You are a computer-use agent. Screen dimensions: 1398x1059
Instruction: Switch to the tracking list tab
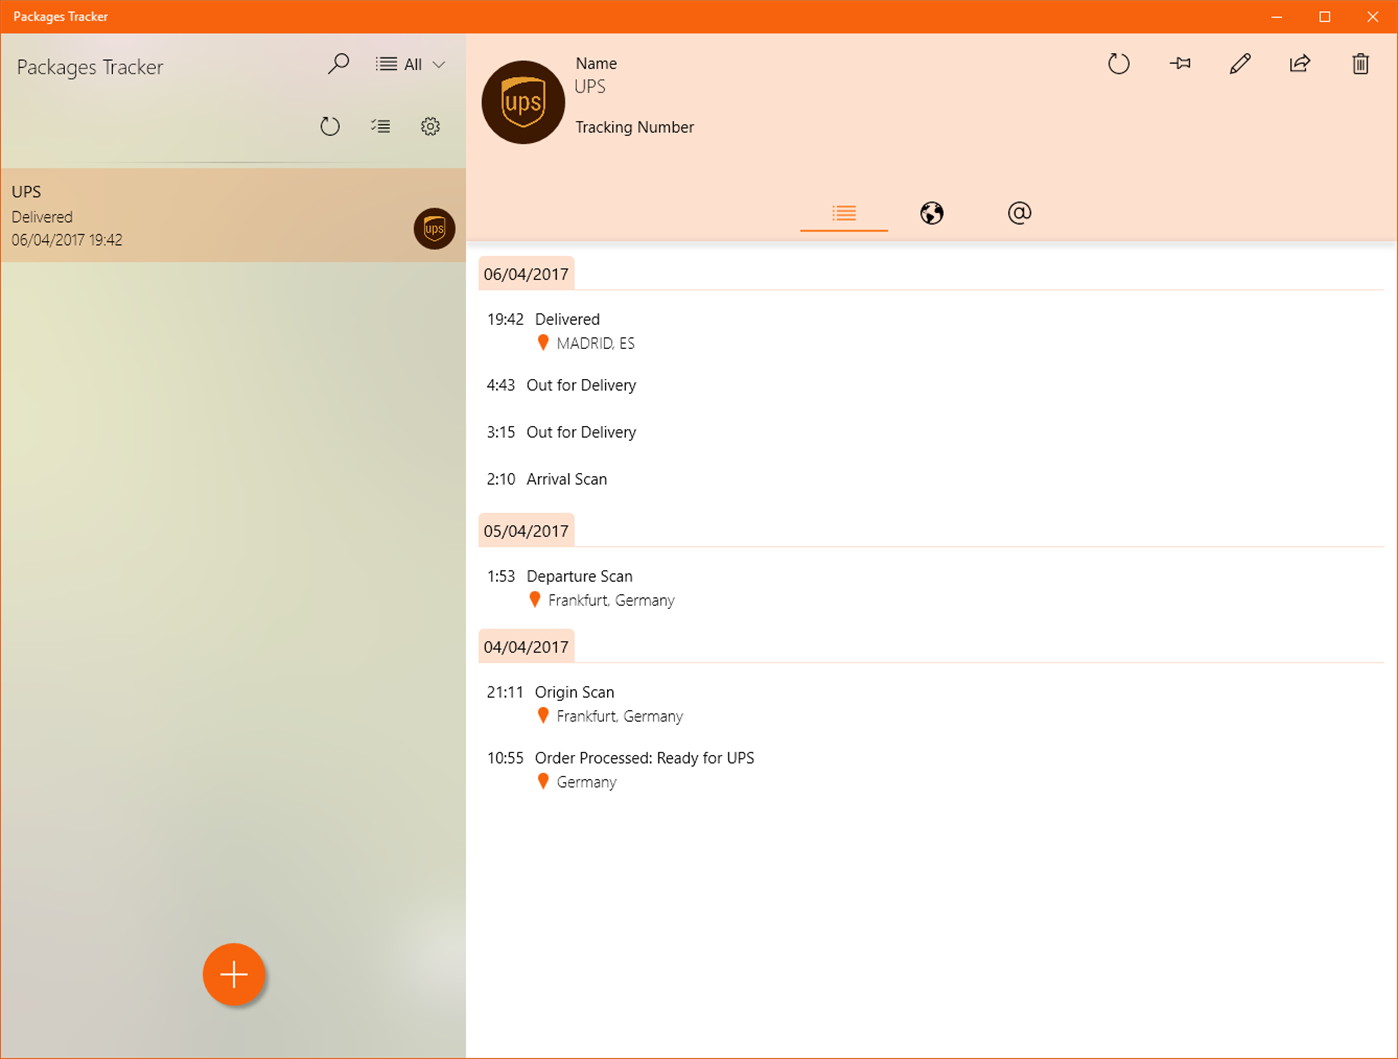coord(844,213)
